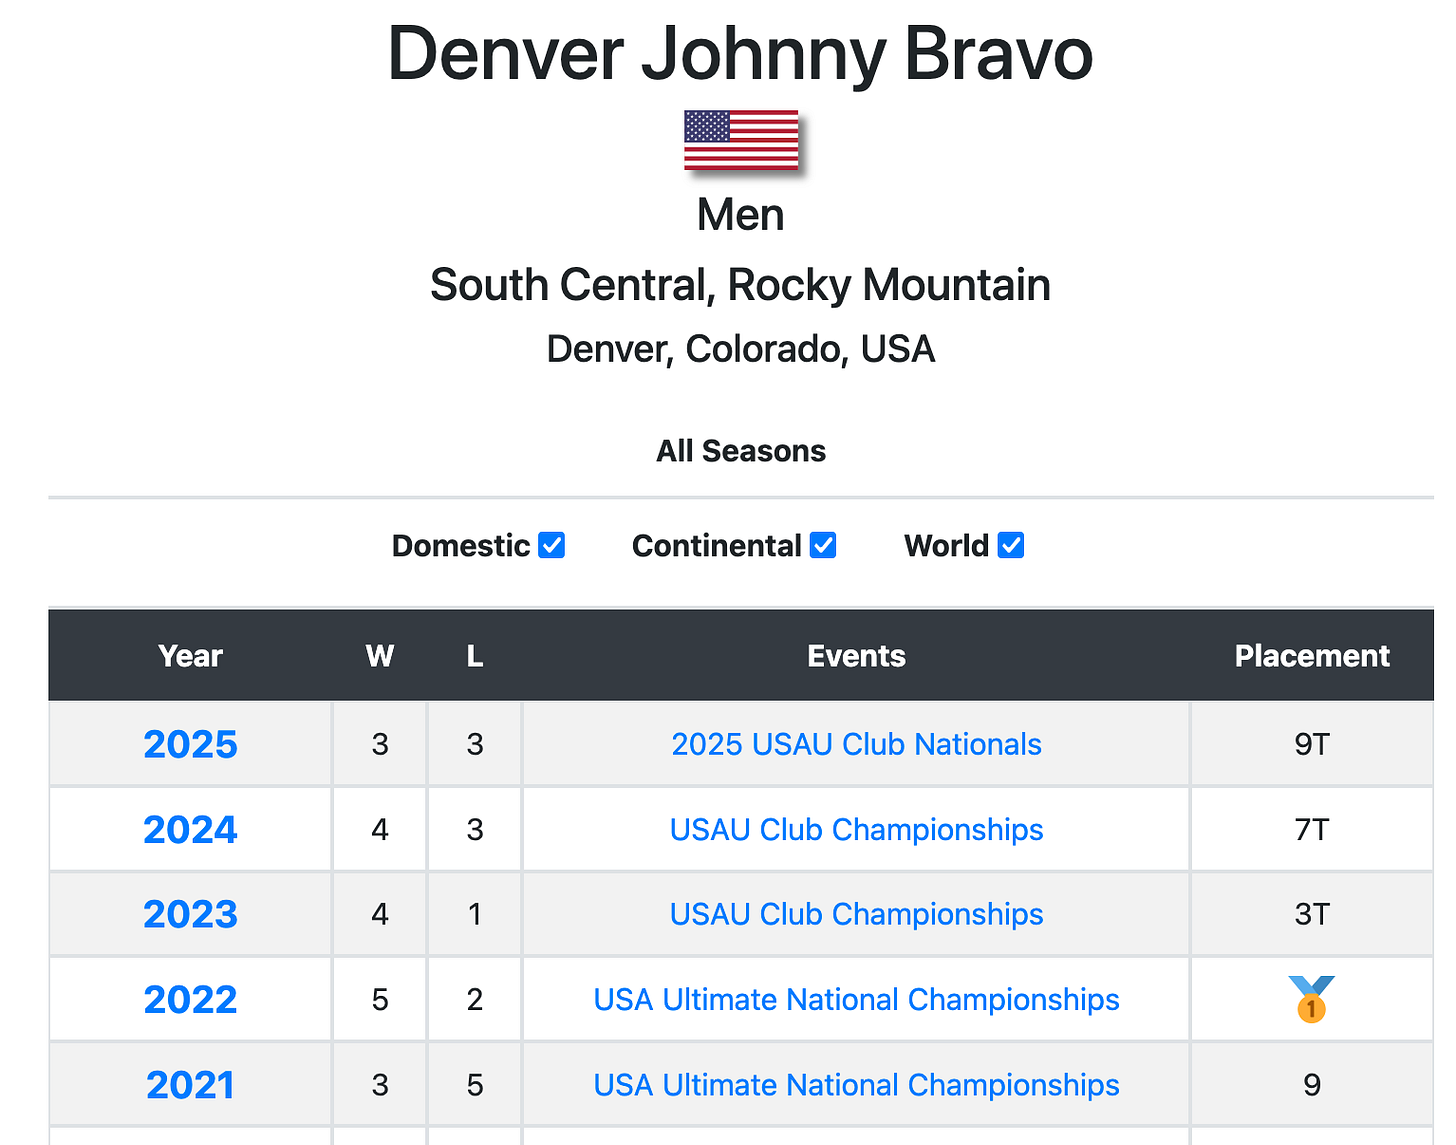Image resolution: width=1456 pixels, height=1145 pixels.
Task: View the 2021 season details
Action: pos(190,1085)
